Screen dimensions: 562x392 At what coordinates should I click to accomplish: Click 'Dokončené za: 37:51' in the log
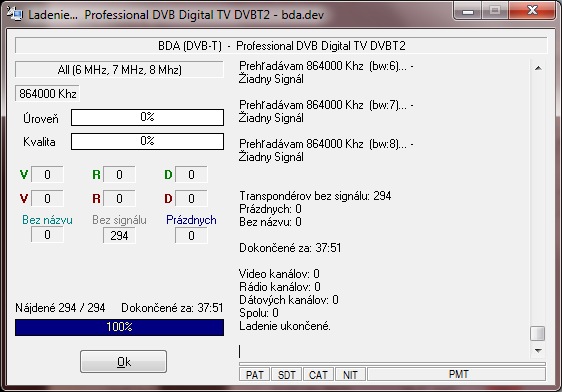coord(290,248)
